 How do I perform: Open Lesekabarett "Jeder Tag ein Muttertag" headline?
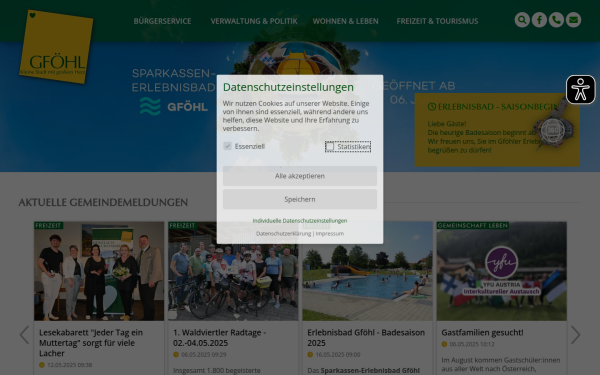click(x=91, y=343)
